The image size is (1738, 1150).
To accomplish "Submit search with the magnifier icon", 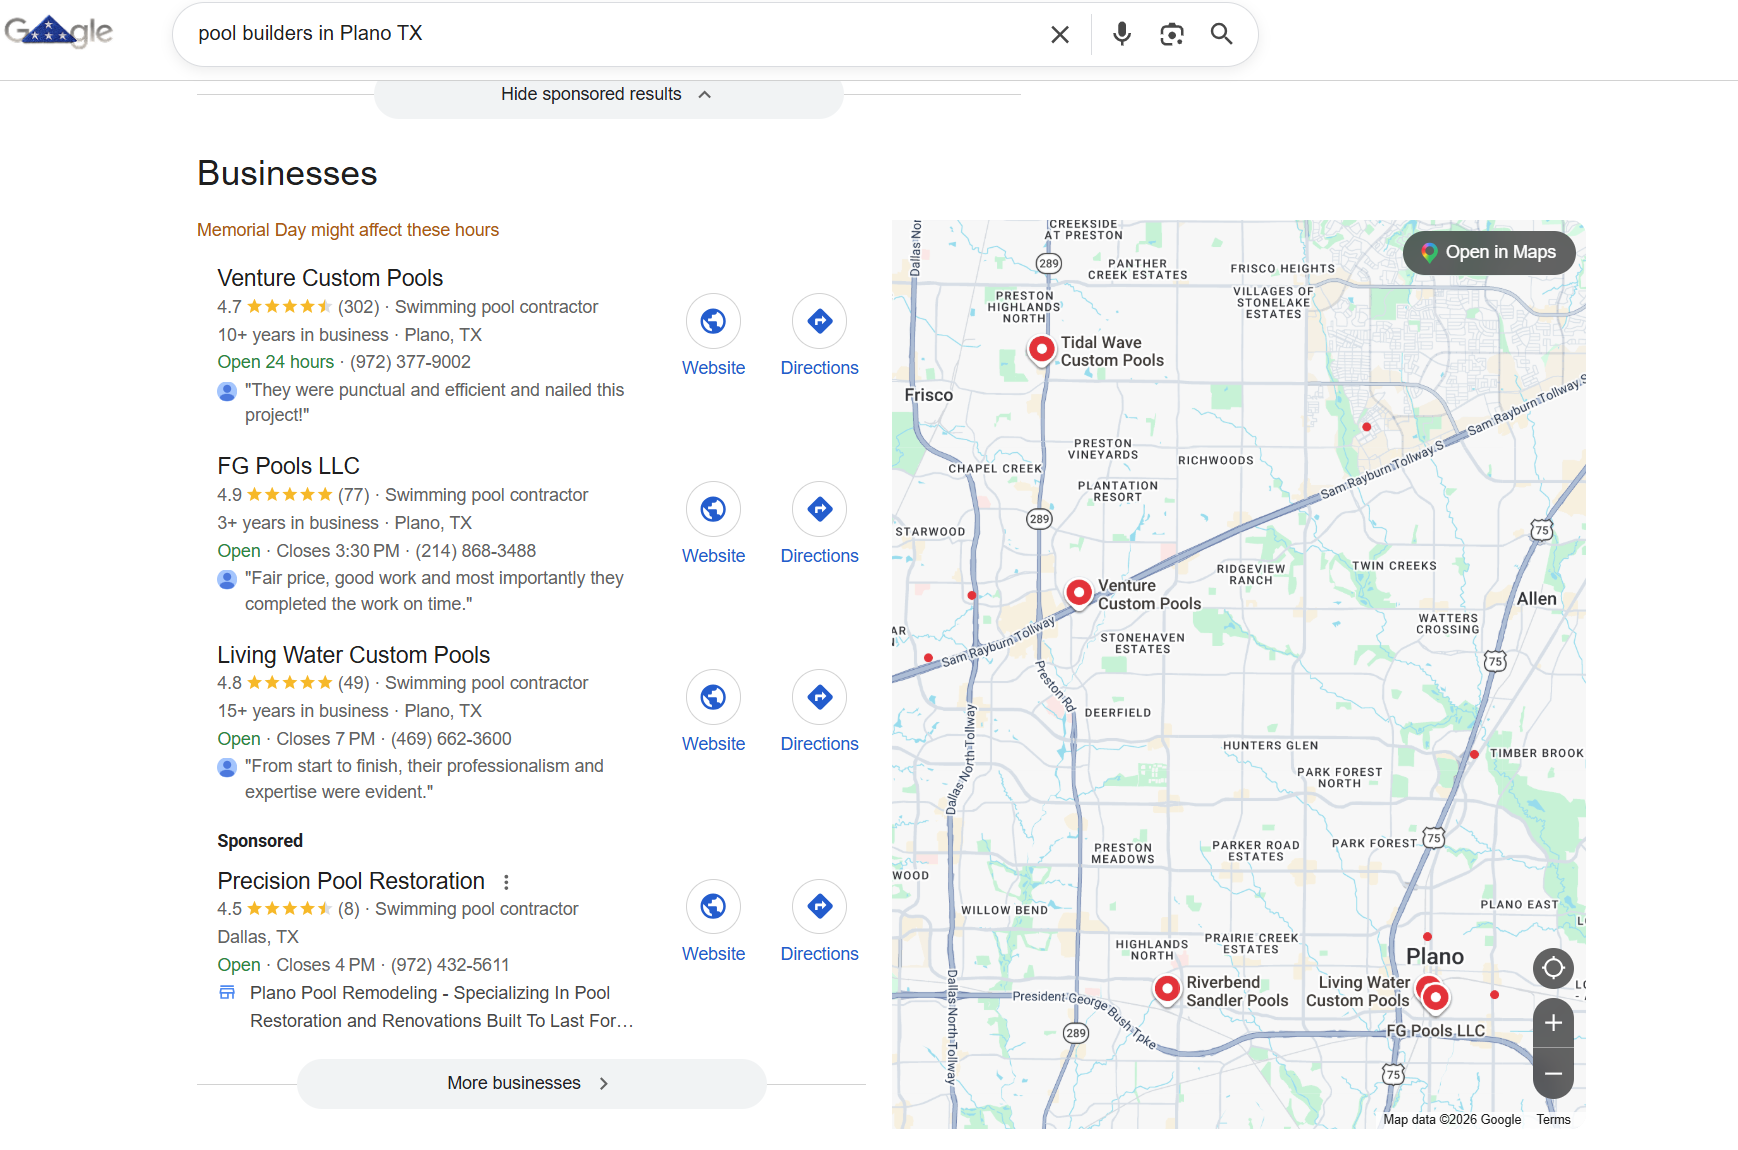I will pyautogui.click(x=1221, y=34).
